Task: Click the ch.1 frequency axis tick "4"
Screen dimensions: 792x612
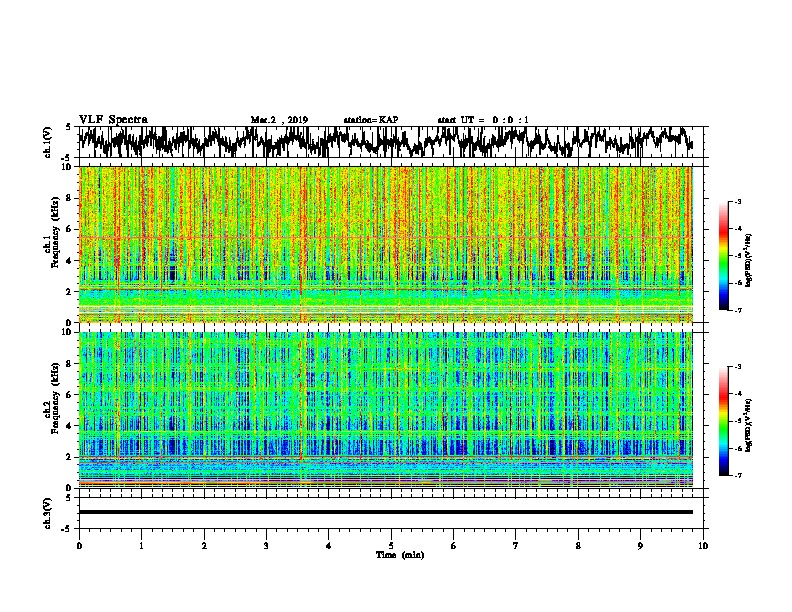Action: (x=68, y=261)
